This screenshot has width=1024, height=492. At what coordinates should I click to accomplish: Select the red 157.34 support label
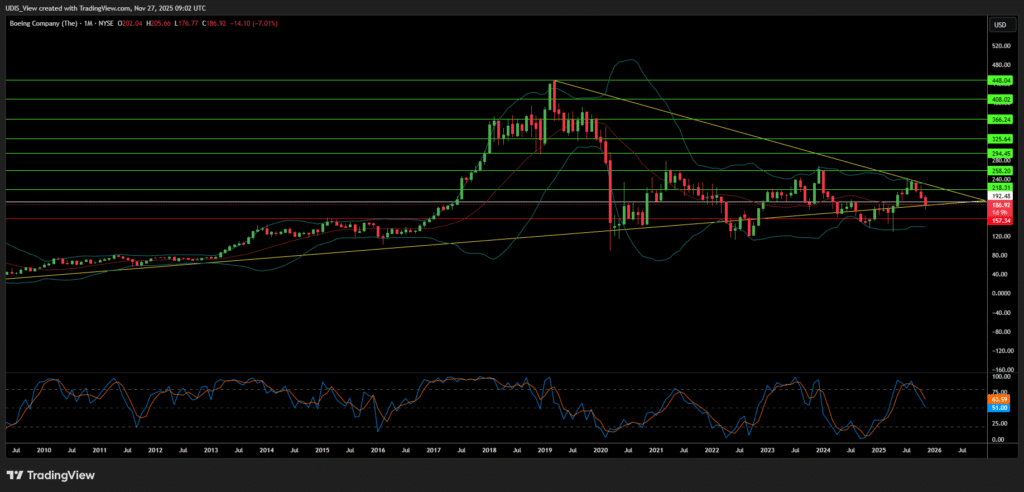coord(1000,219)
